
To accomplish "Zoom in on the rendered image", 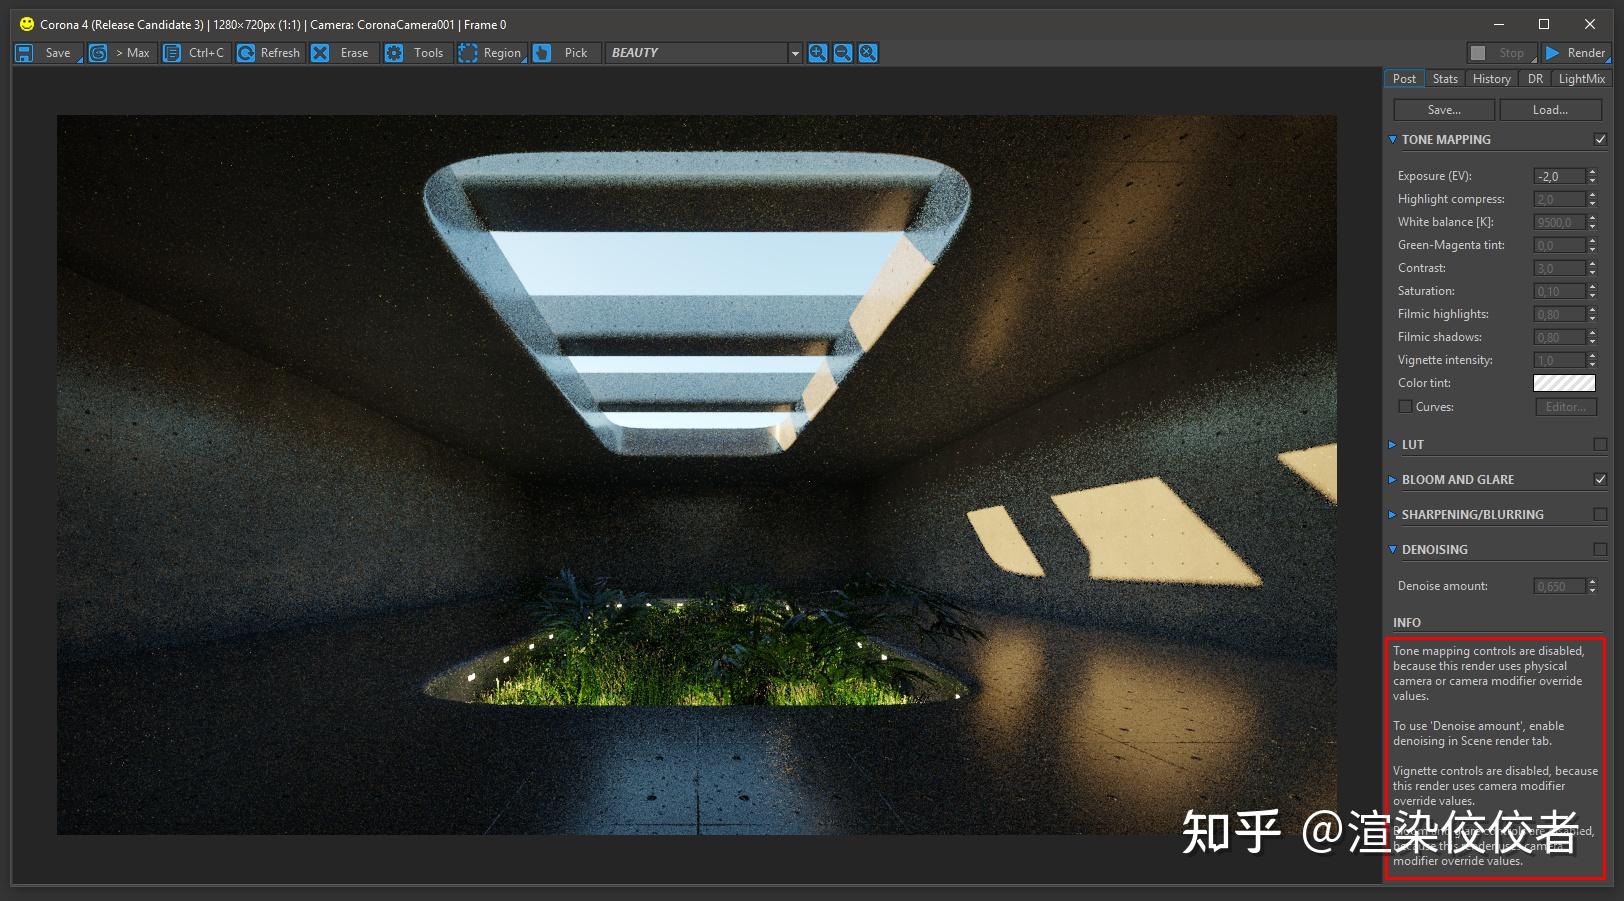I will (818, 53).
